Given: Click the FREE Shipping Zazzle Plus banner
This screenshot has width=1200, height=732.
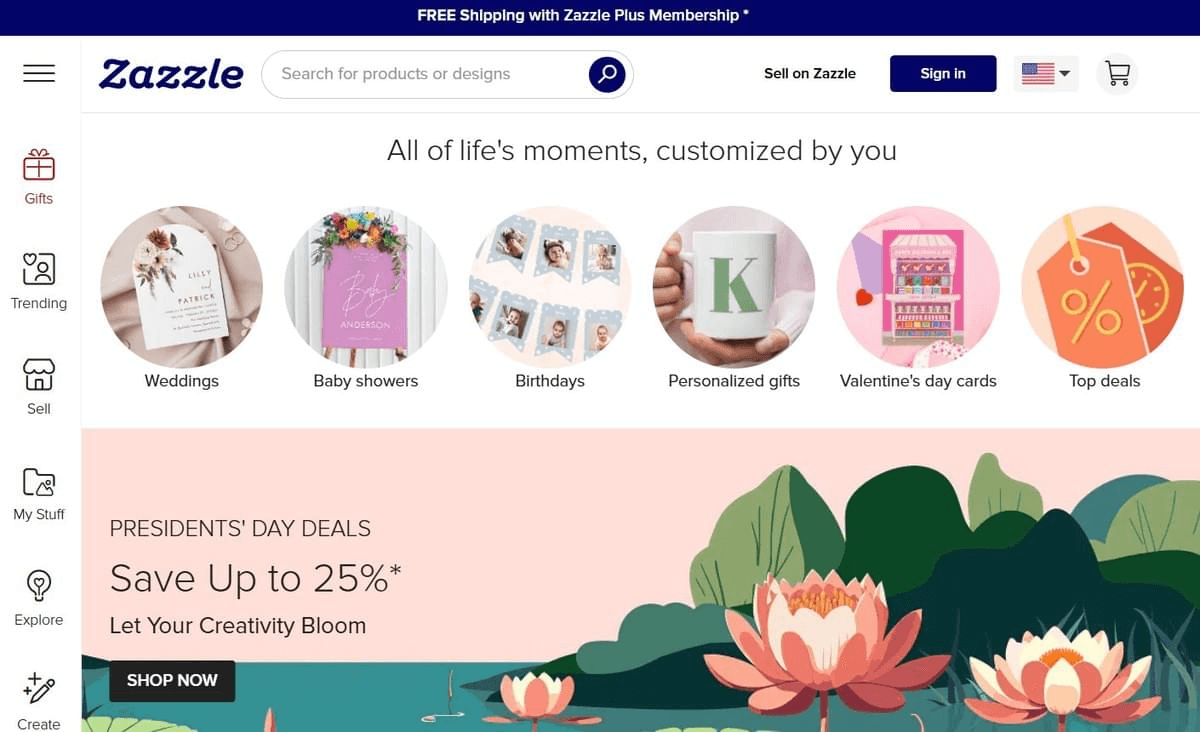Looking at the screenshot, I should click(x=583, y=16).
